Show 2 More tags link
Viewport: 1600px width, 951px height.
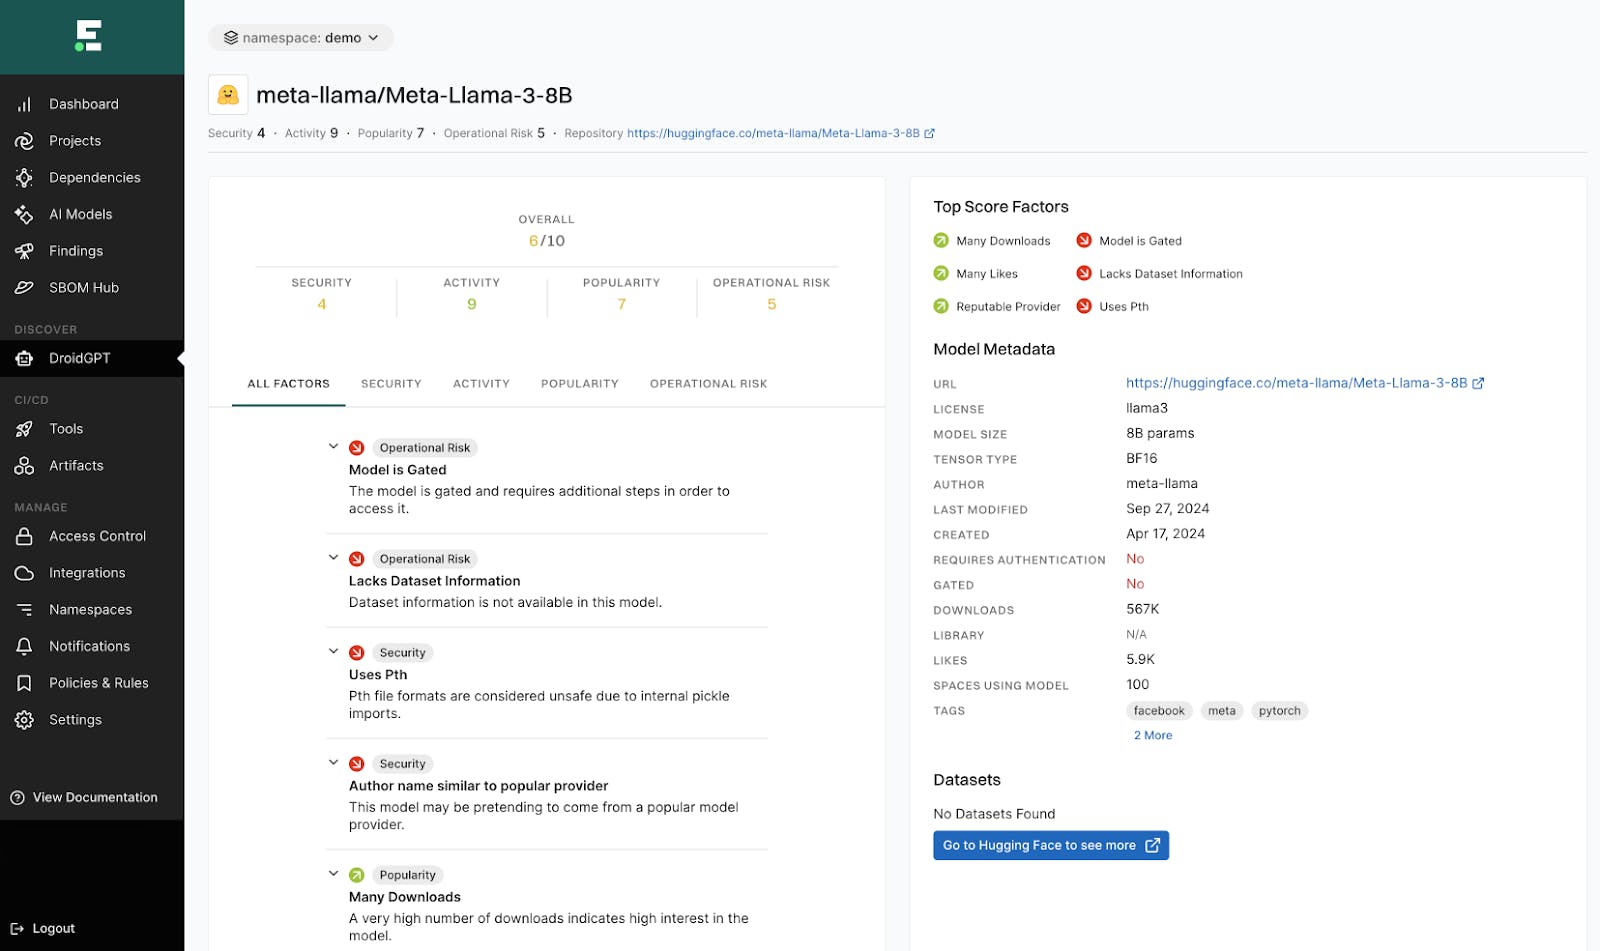coord(1152,735)
